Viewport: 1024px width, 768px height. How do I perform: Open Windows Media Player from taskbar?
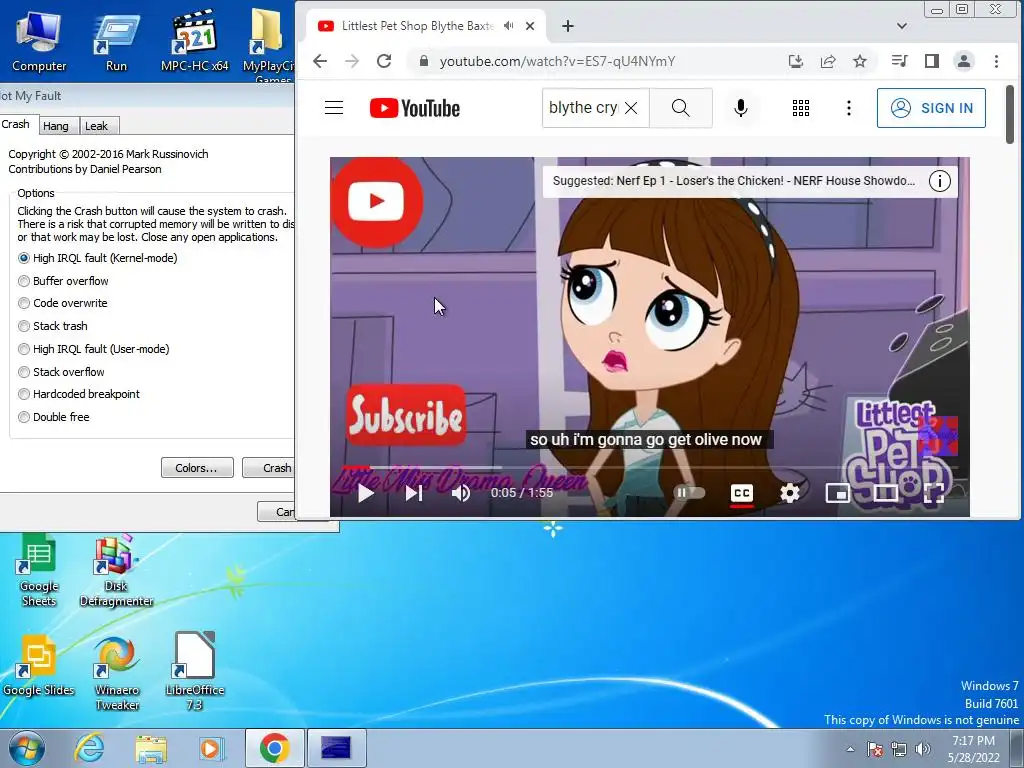pos(211,748)
